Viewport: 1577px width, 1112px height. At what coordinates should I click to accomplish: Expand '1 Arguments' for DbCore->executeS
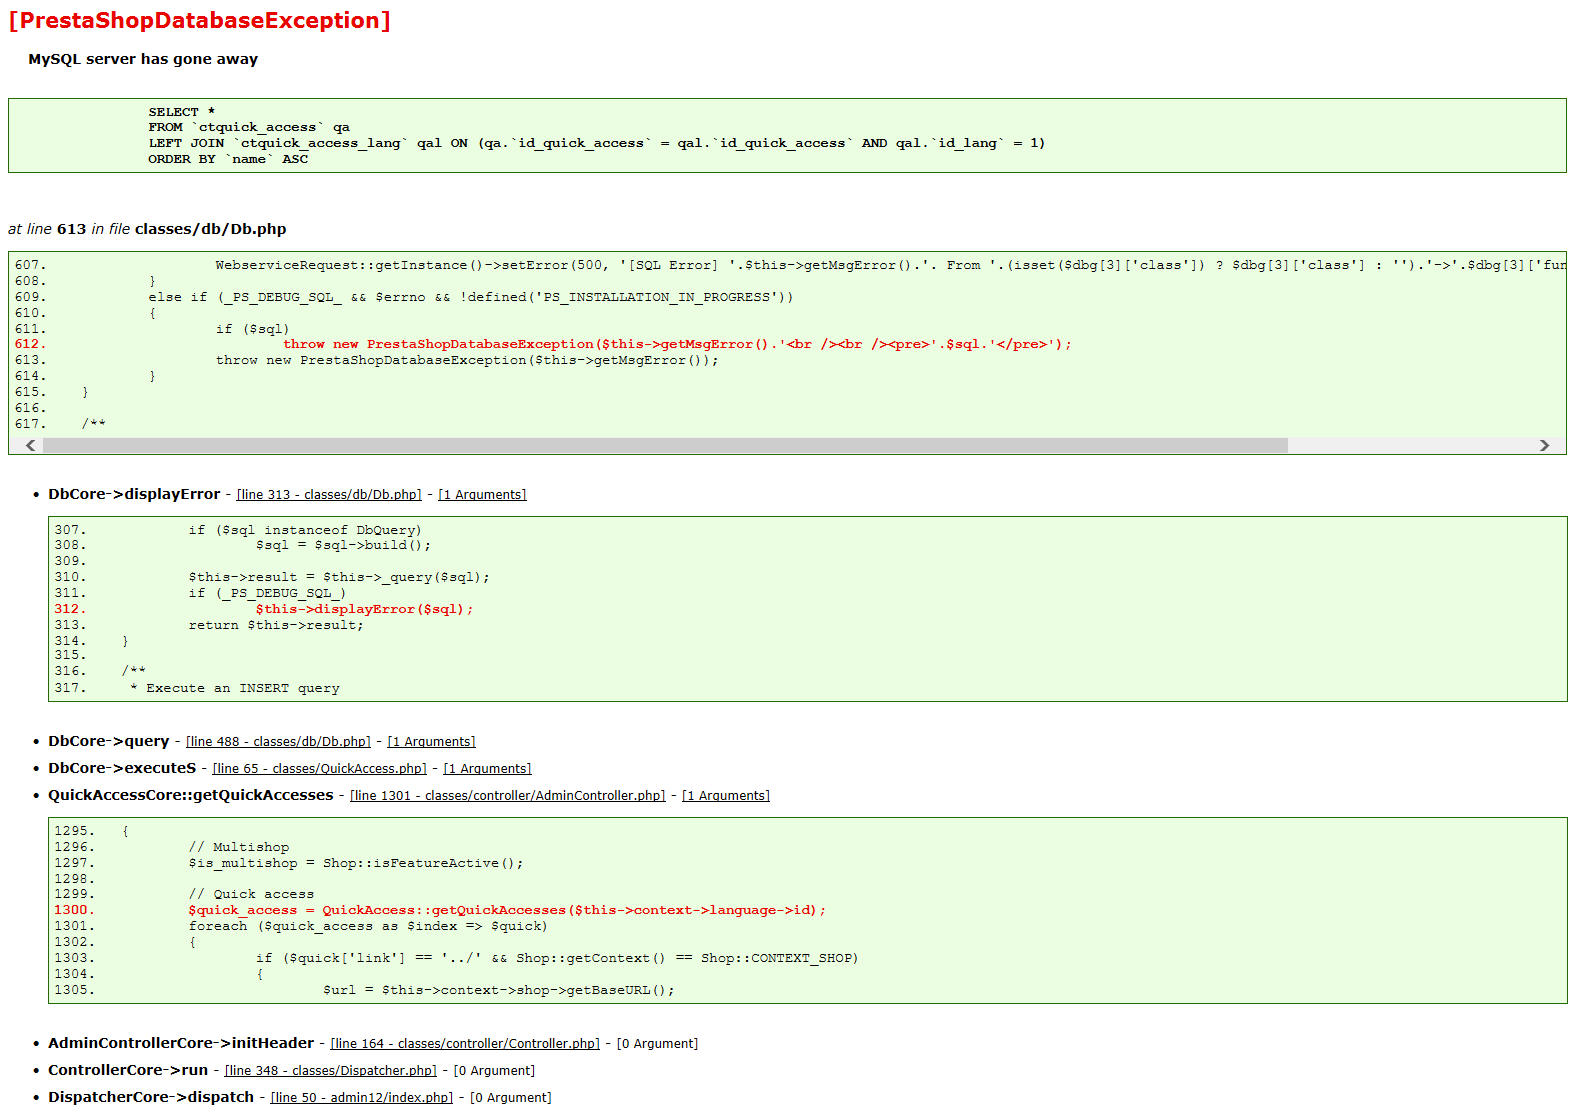(x=487, y=769)
